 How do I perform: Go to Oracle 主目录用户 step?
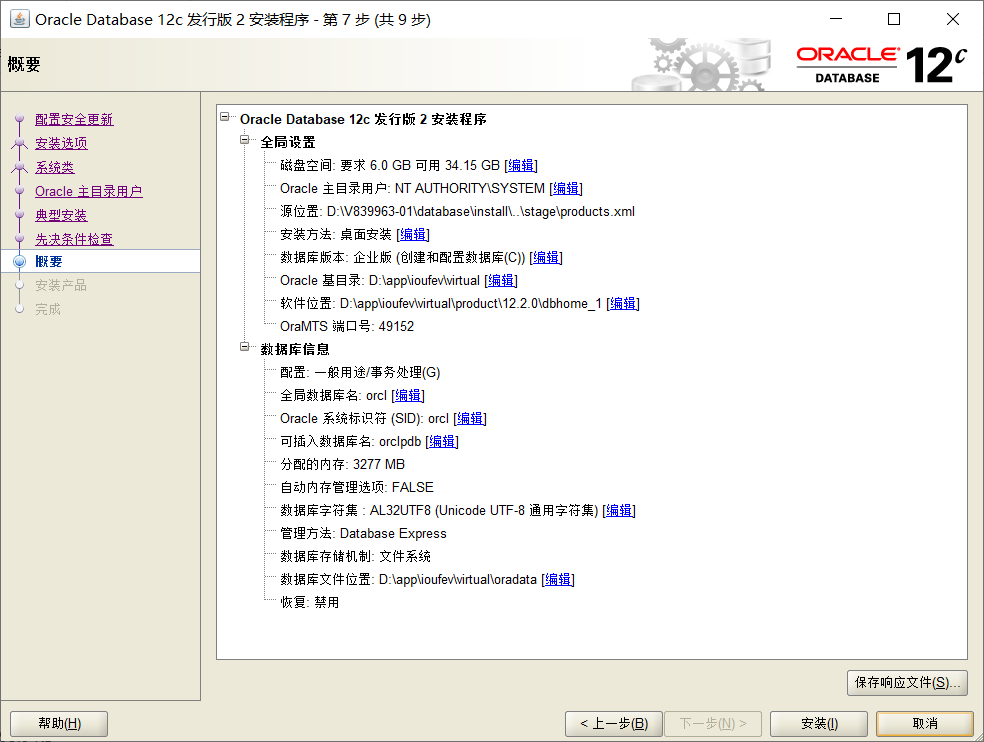[x=88, y=191]
